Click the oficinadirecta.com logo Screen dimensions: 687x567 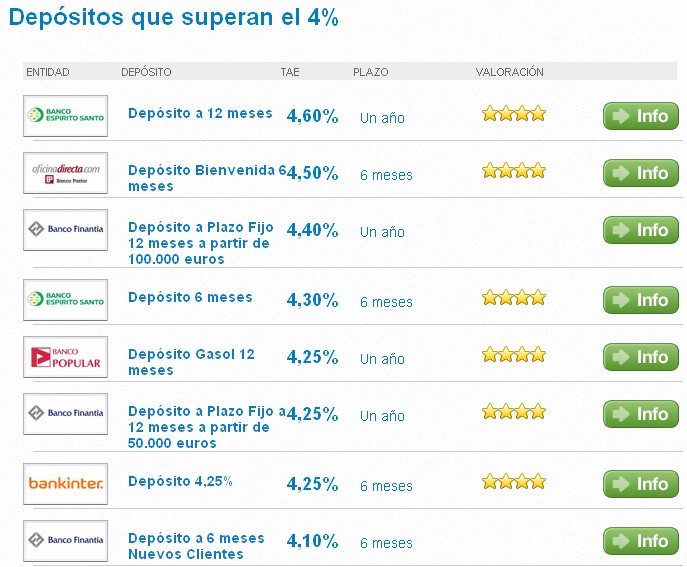coord(65,173)
